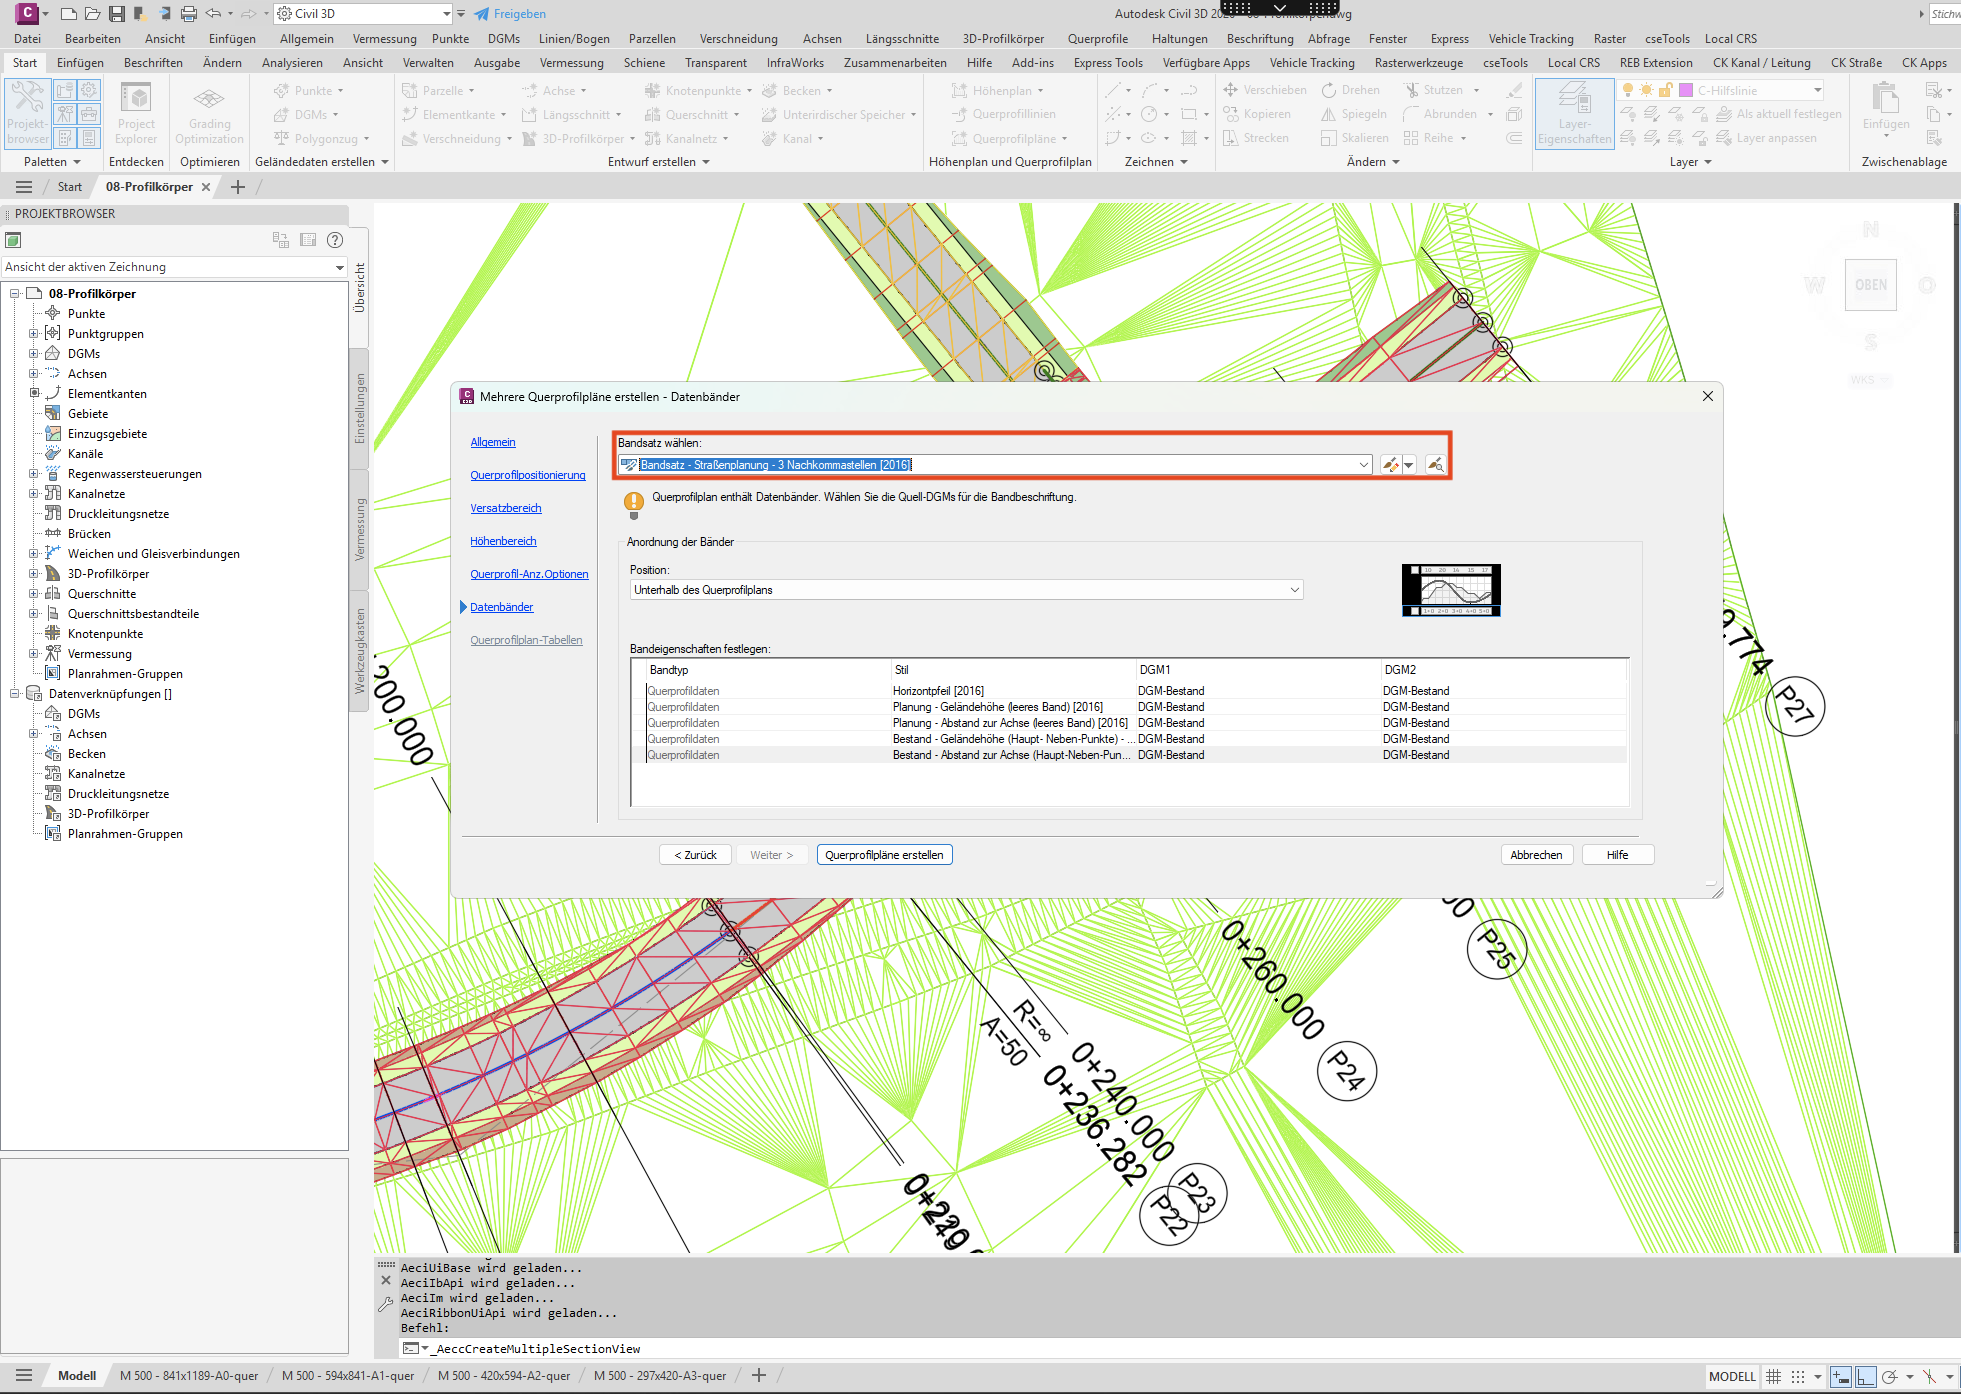1961x1394 pixels.
Task: Collapse the Datenverknüpfungen tree node
Action: coord(15,694)
